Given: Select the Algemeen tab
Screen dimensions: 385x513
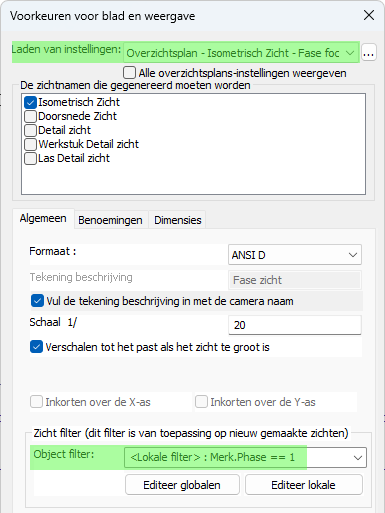Looking at the screenshot, I should coord(43,219).
